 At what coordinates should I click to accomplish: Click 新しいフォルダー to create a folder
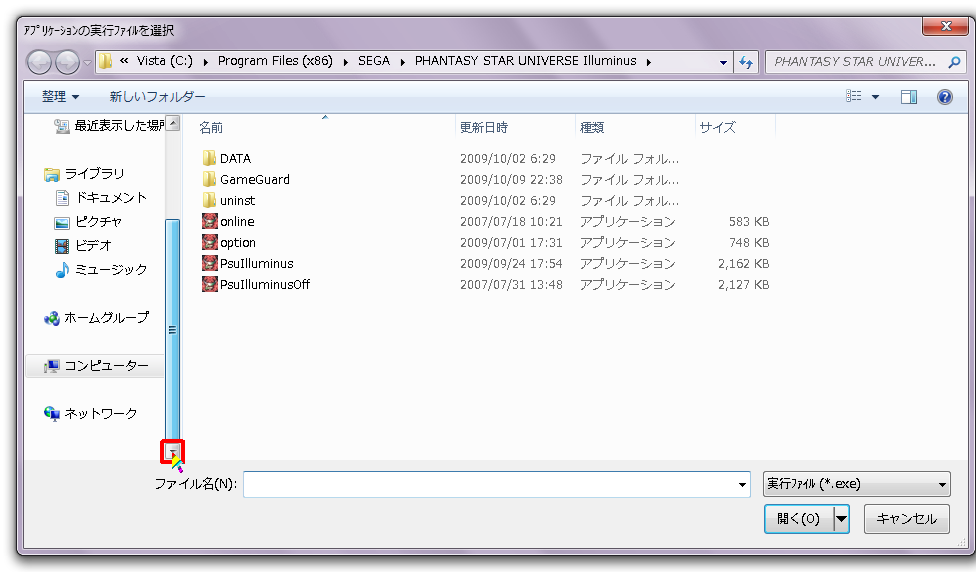(x=157, y=96)
